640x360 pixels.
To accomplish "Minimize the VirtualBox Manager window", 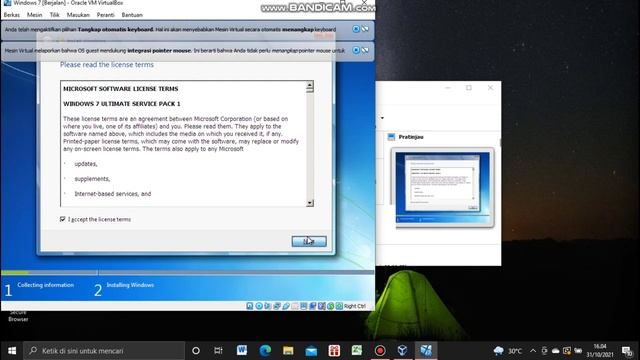I will click(x=448, y=88).
